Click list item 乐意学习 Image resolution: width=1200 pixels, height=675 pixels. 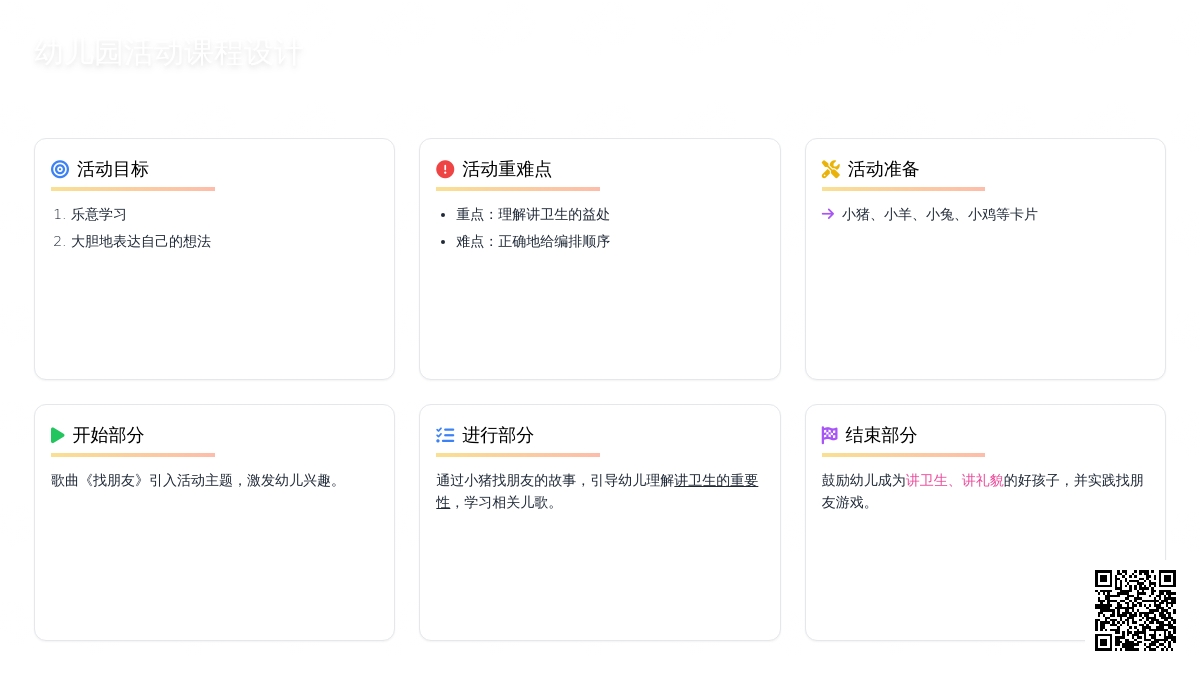click(99, 214)
